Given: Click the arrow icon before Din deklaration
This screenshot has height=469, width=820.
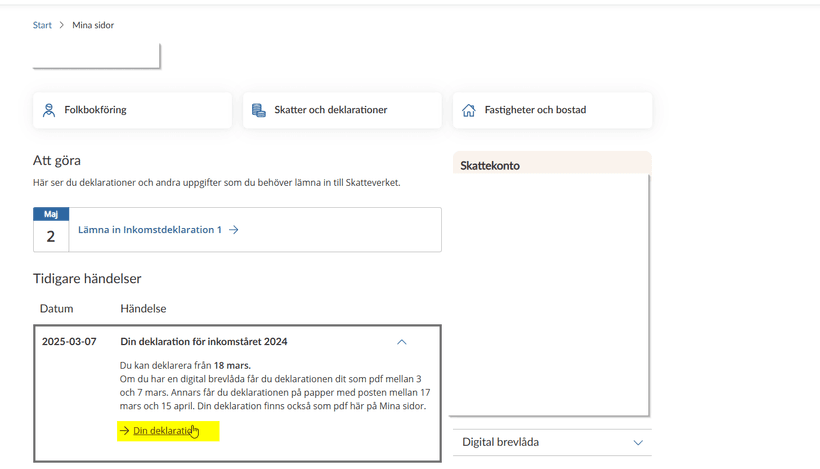Looking at the screenshot, I should 125,431.
